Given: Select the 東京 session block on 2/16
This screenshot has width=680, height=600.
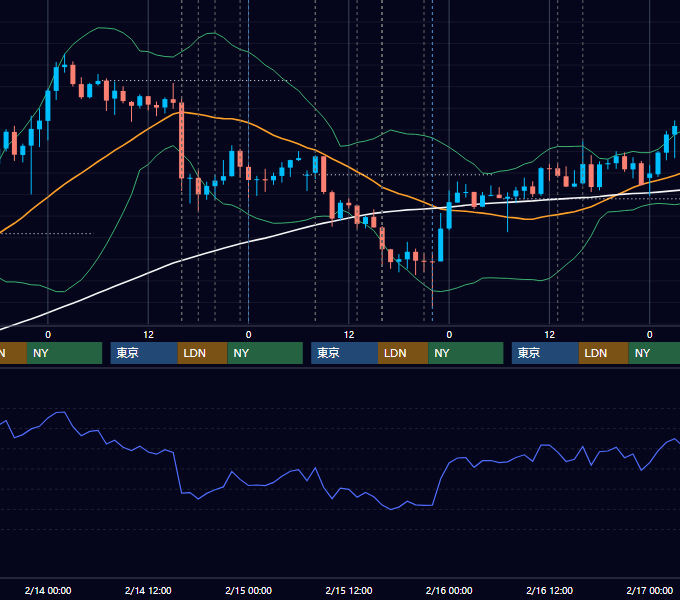Looking at the screenshot, I should [545, 353].
